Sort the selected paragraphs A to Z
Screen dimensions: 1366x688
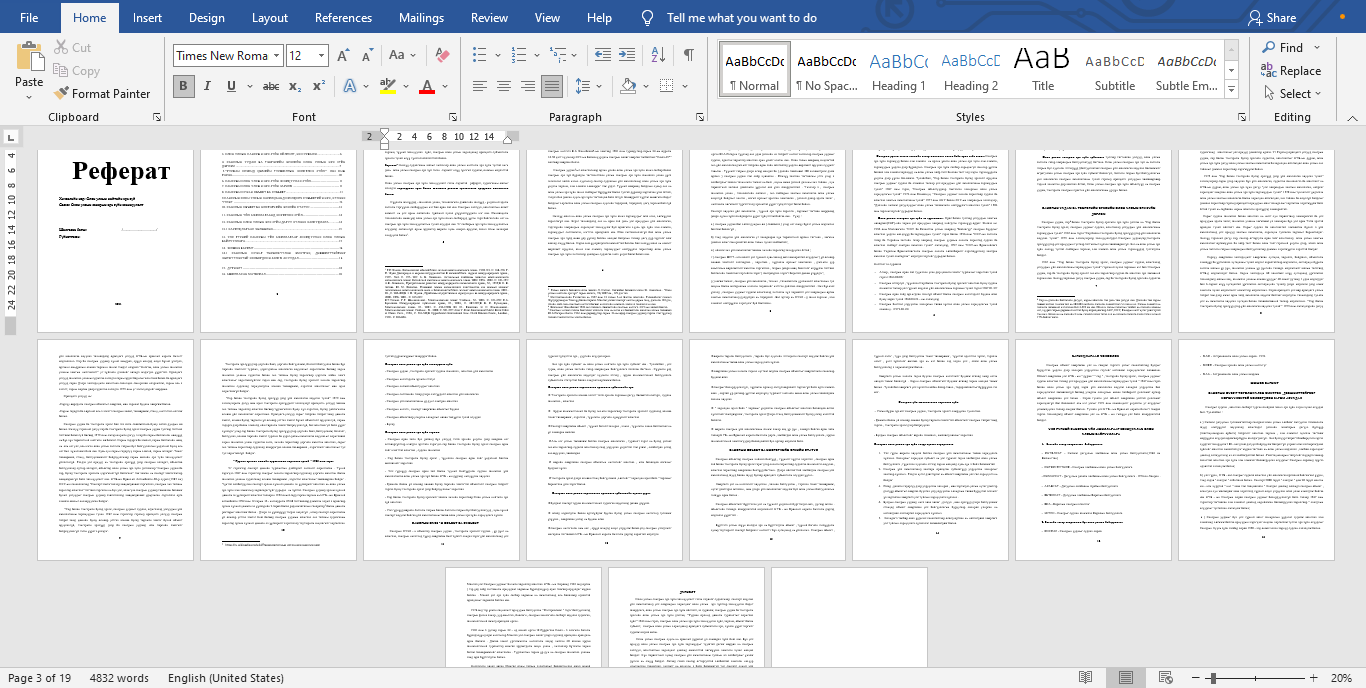(x=660, y=55)
